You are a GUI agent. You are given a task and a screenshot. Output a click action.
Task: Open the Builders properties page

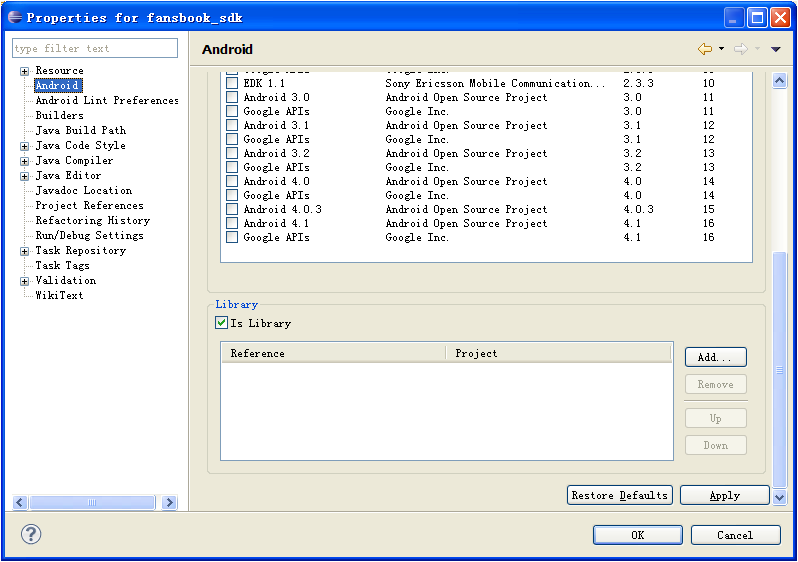click(x=60, y=116)
